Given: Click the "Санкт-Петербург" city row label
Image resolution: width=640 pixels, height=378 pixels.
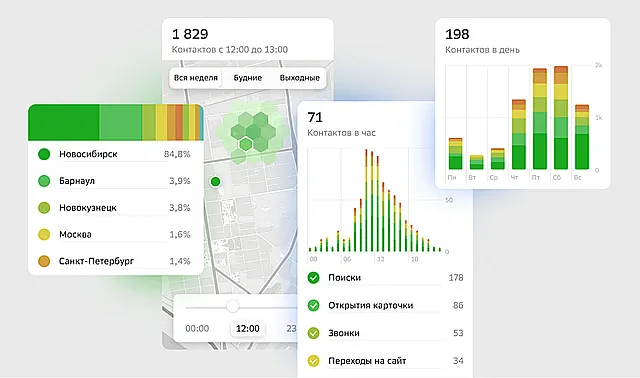Looking at the screenshot, I should click(96, 261).
